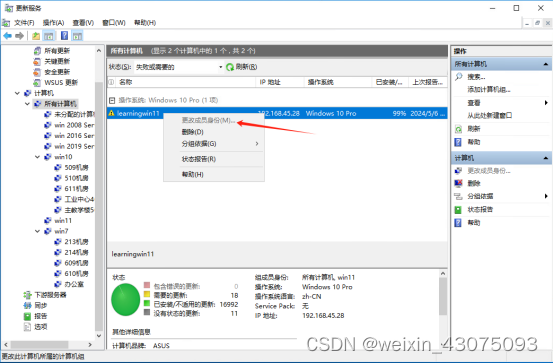Screen dimensions: 553x363
Task: Sort by 操作系统 column header
Action: tap(338, 82)
